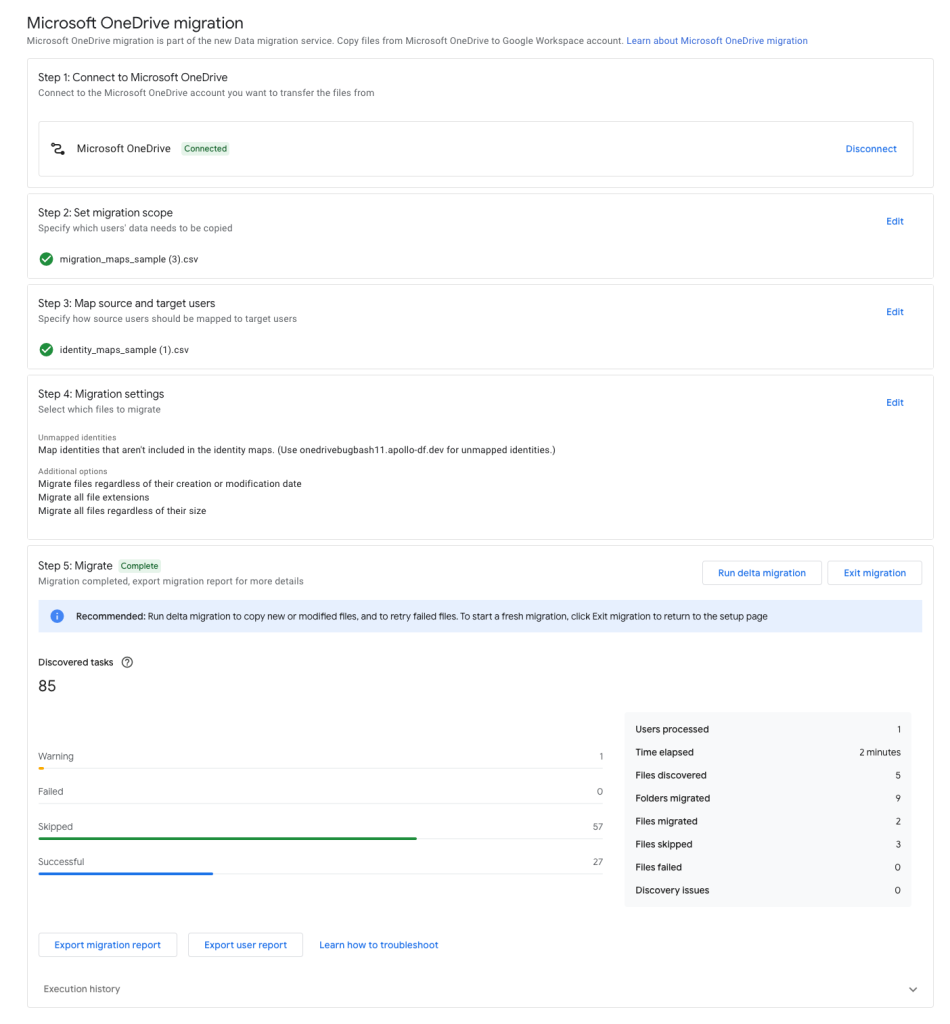Open the Execution history section label
The image size is (950, 1024).
[82, 989]
